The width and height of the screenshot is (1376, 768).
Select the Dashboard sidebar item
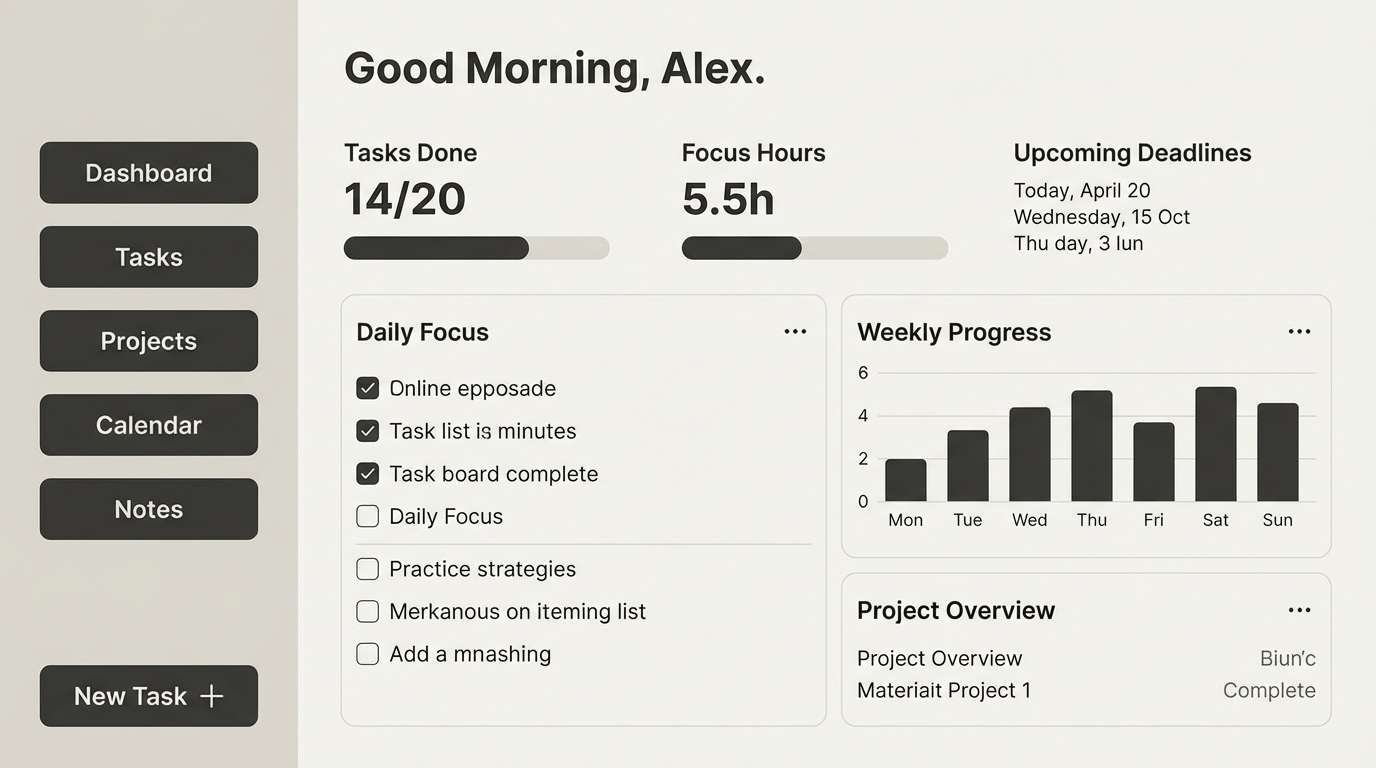[148, 172]
